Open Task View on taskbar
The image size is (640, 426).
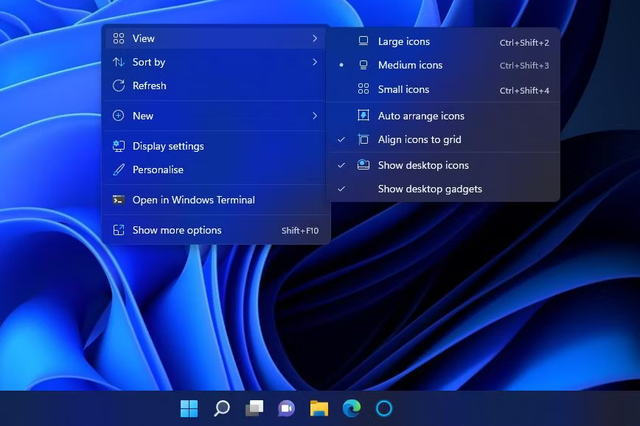(254, 408)
